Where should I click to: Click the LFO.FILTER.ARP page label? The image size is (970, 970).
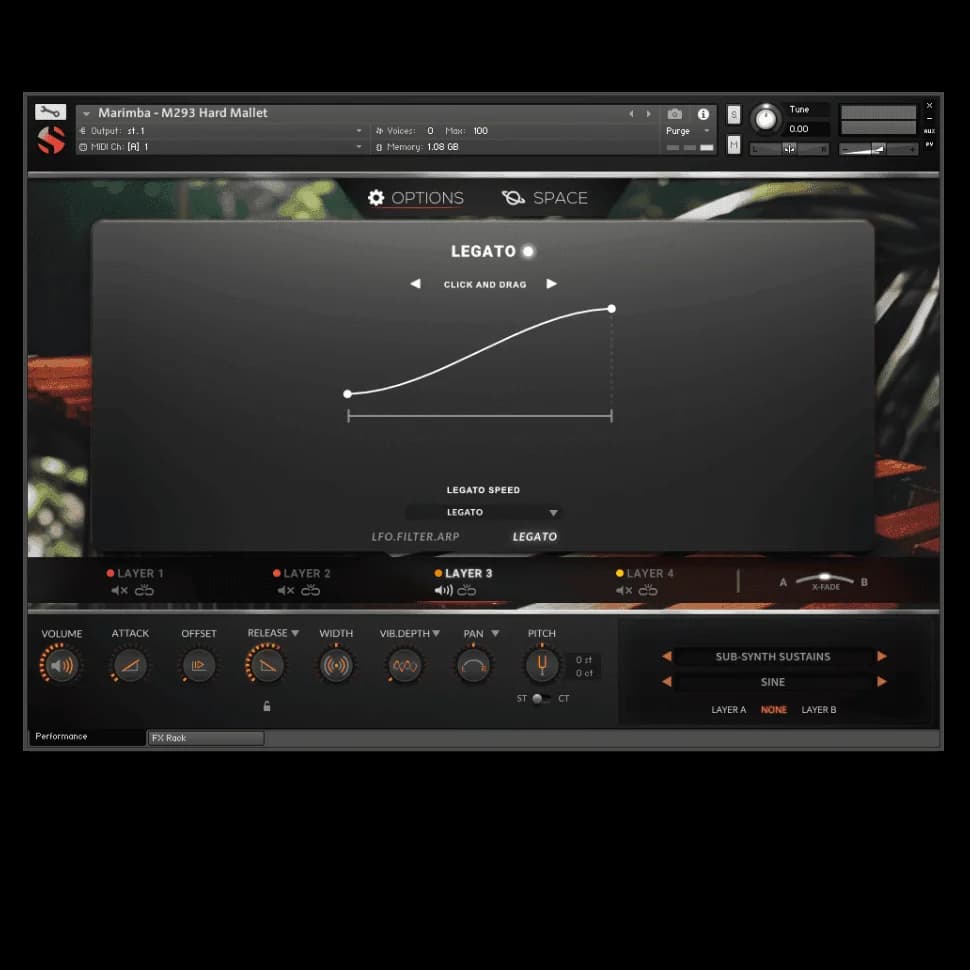tap(415, 537)
